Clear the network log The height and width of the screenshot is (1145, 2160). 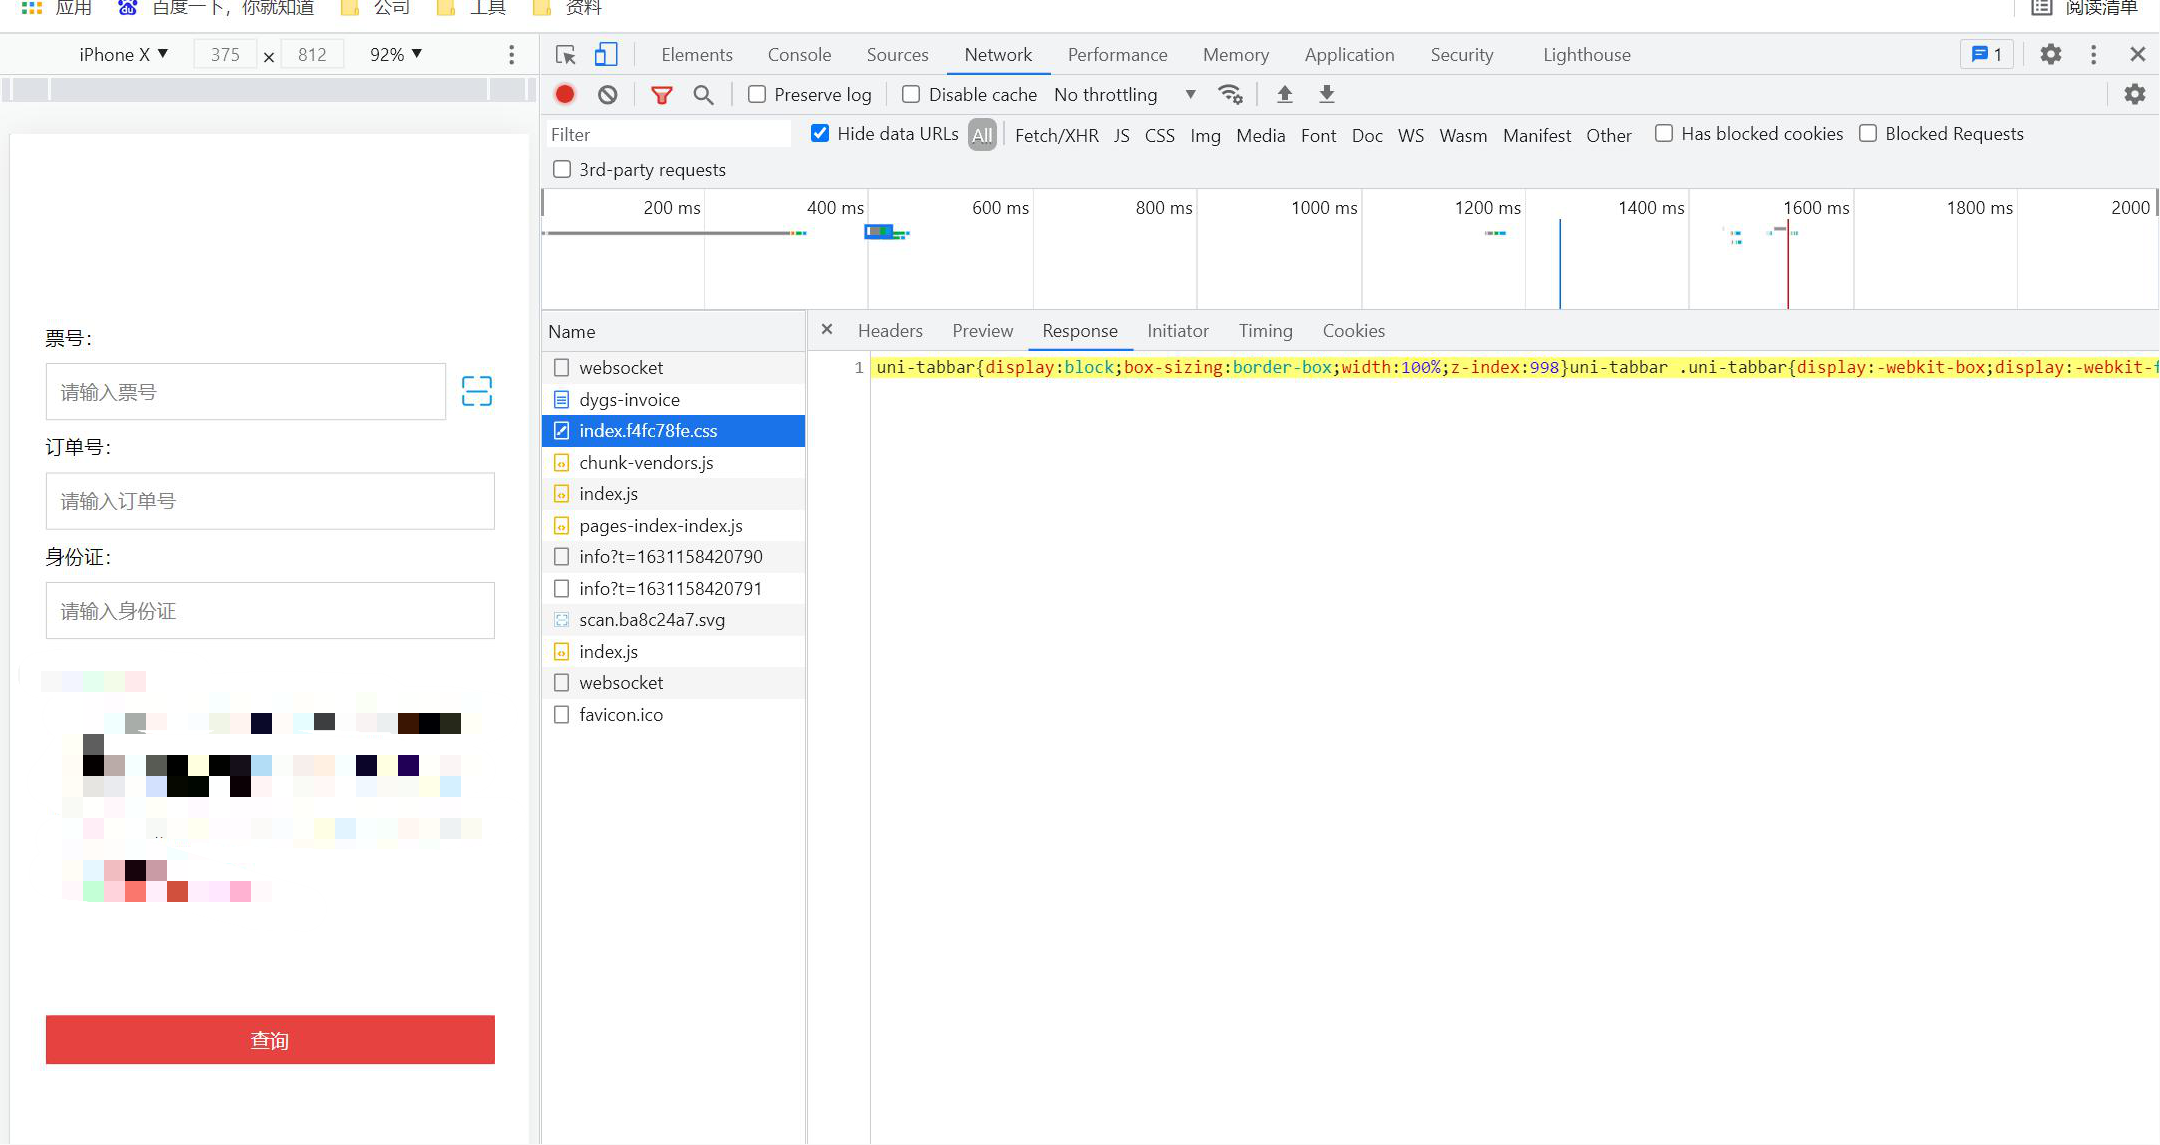[608, 94]
